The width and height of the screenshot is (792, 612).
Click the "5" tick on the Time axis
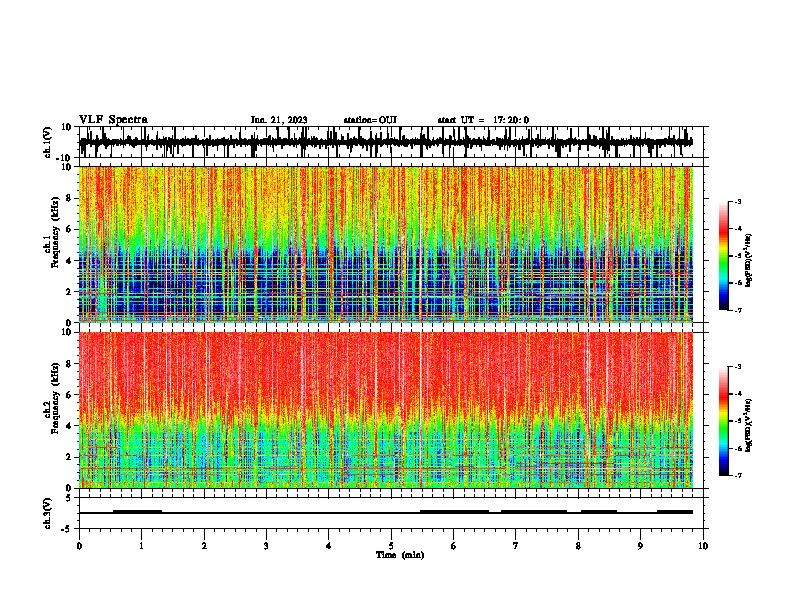point(391,546)
